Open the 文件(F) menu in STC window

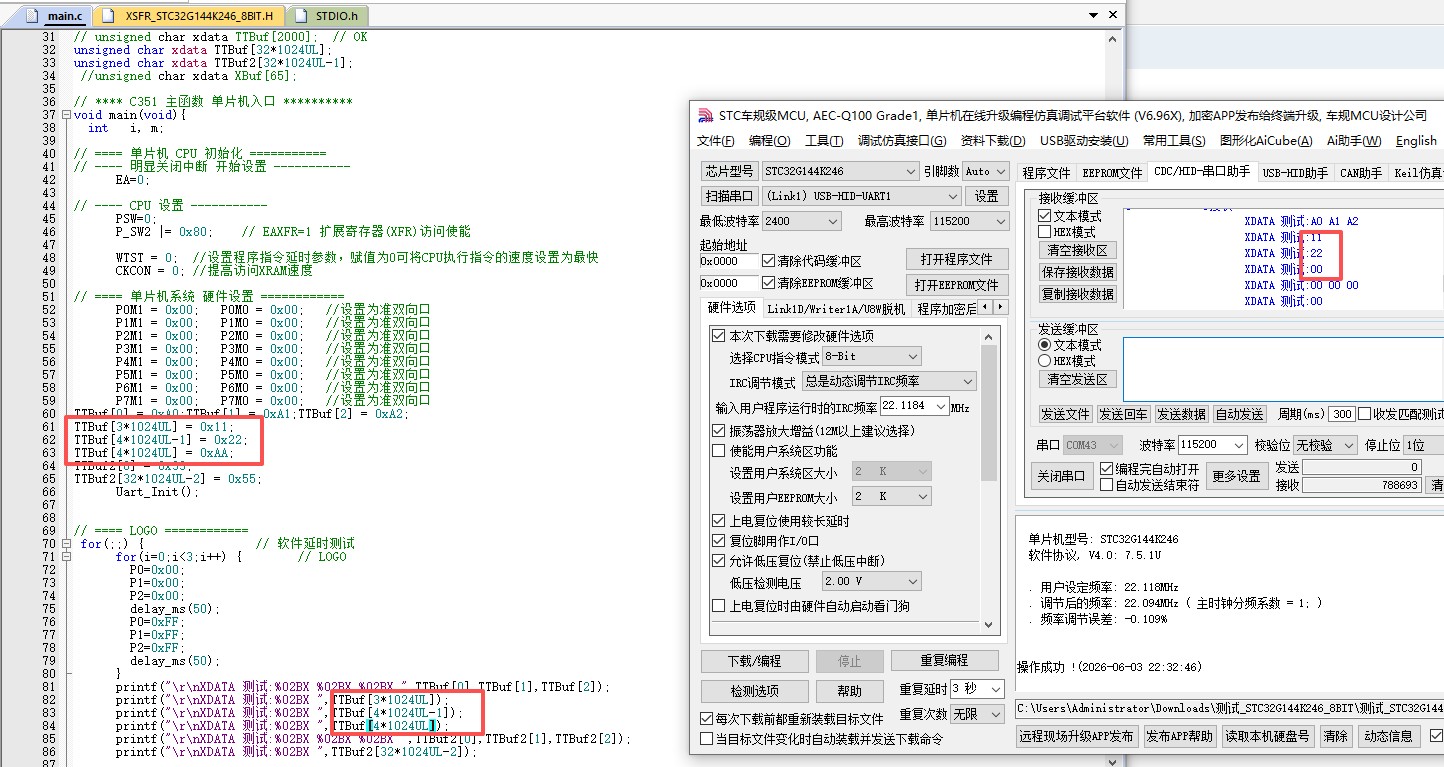coord(715,141)
